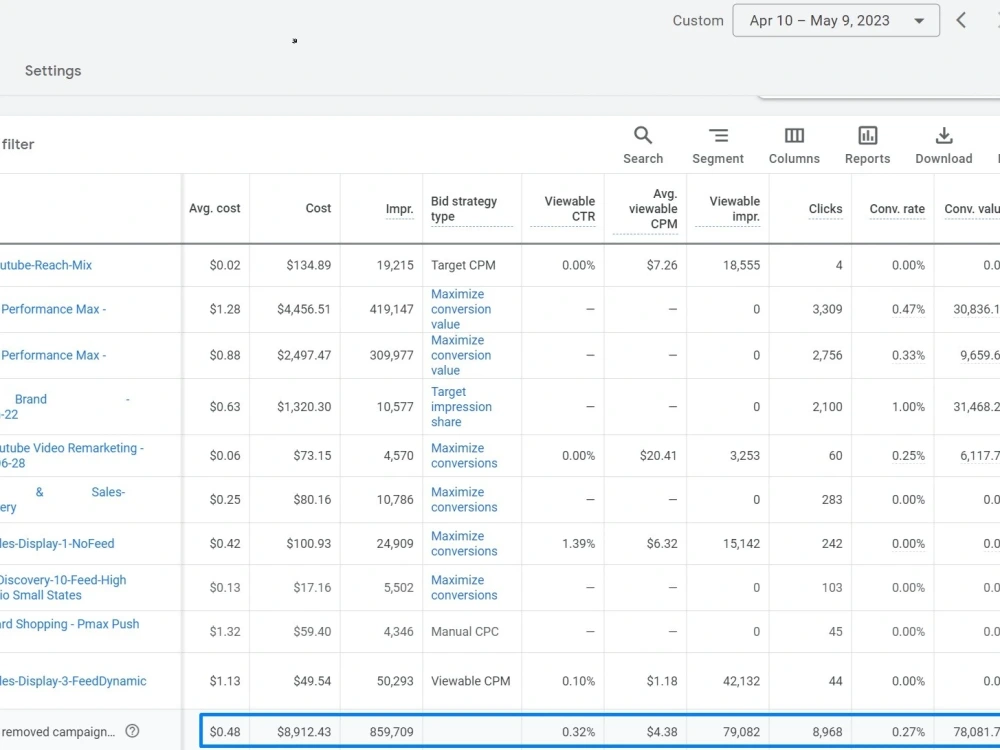
Task: Go to previous date range arrow
Action: [x=961, y=20]
